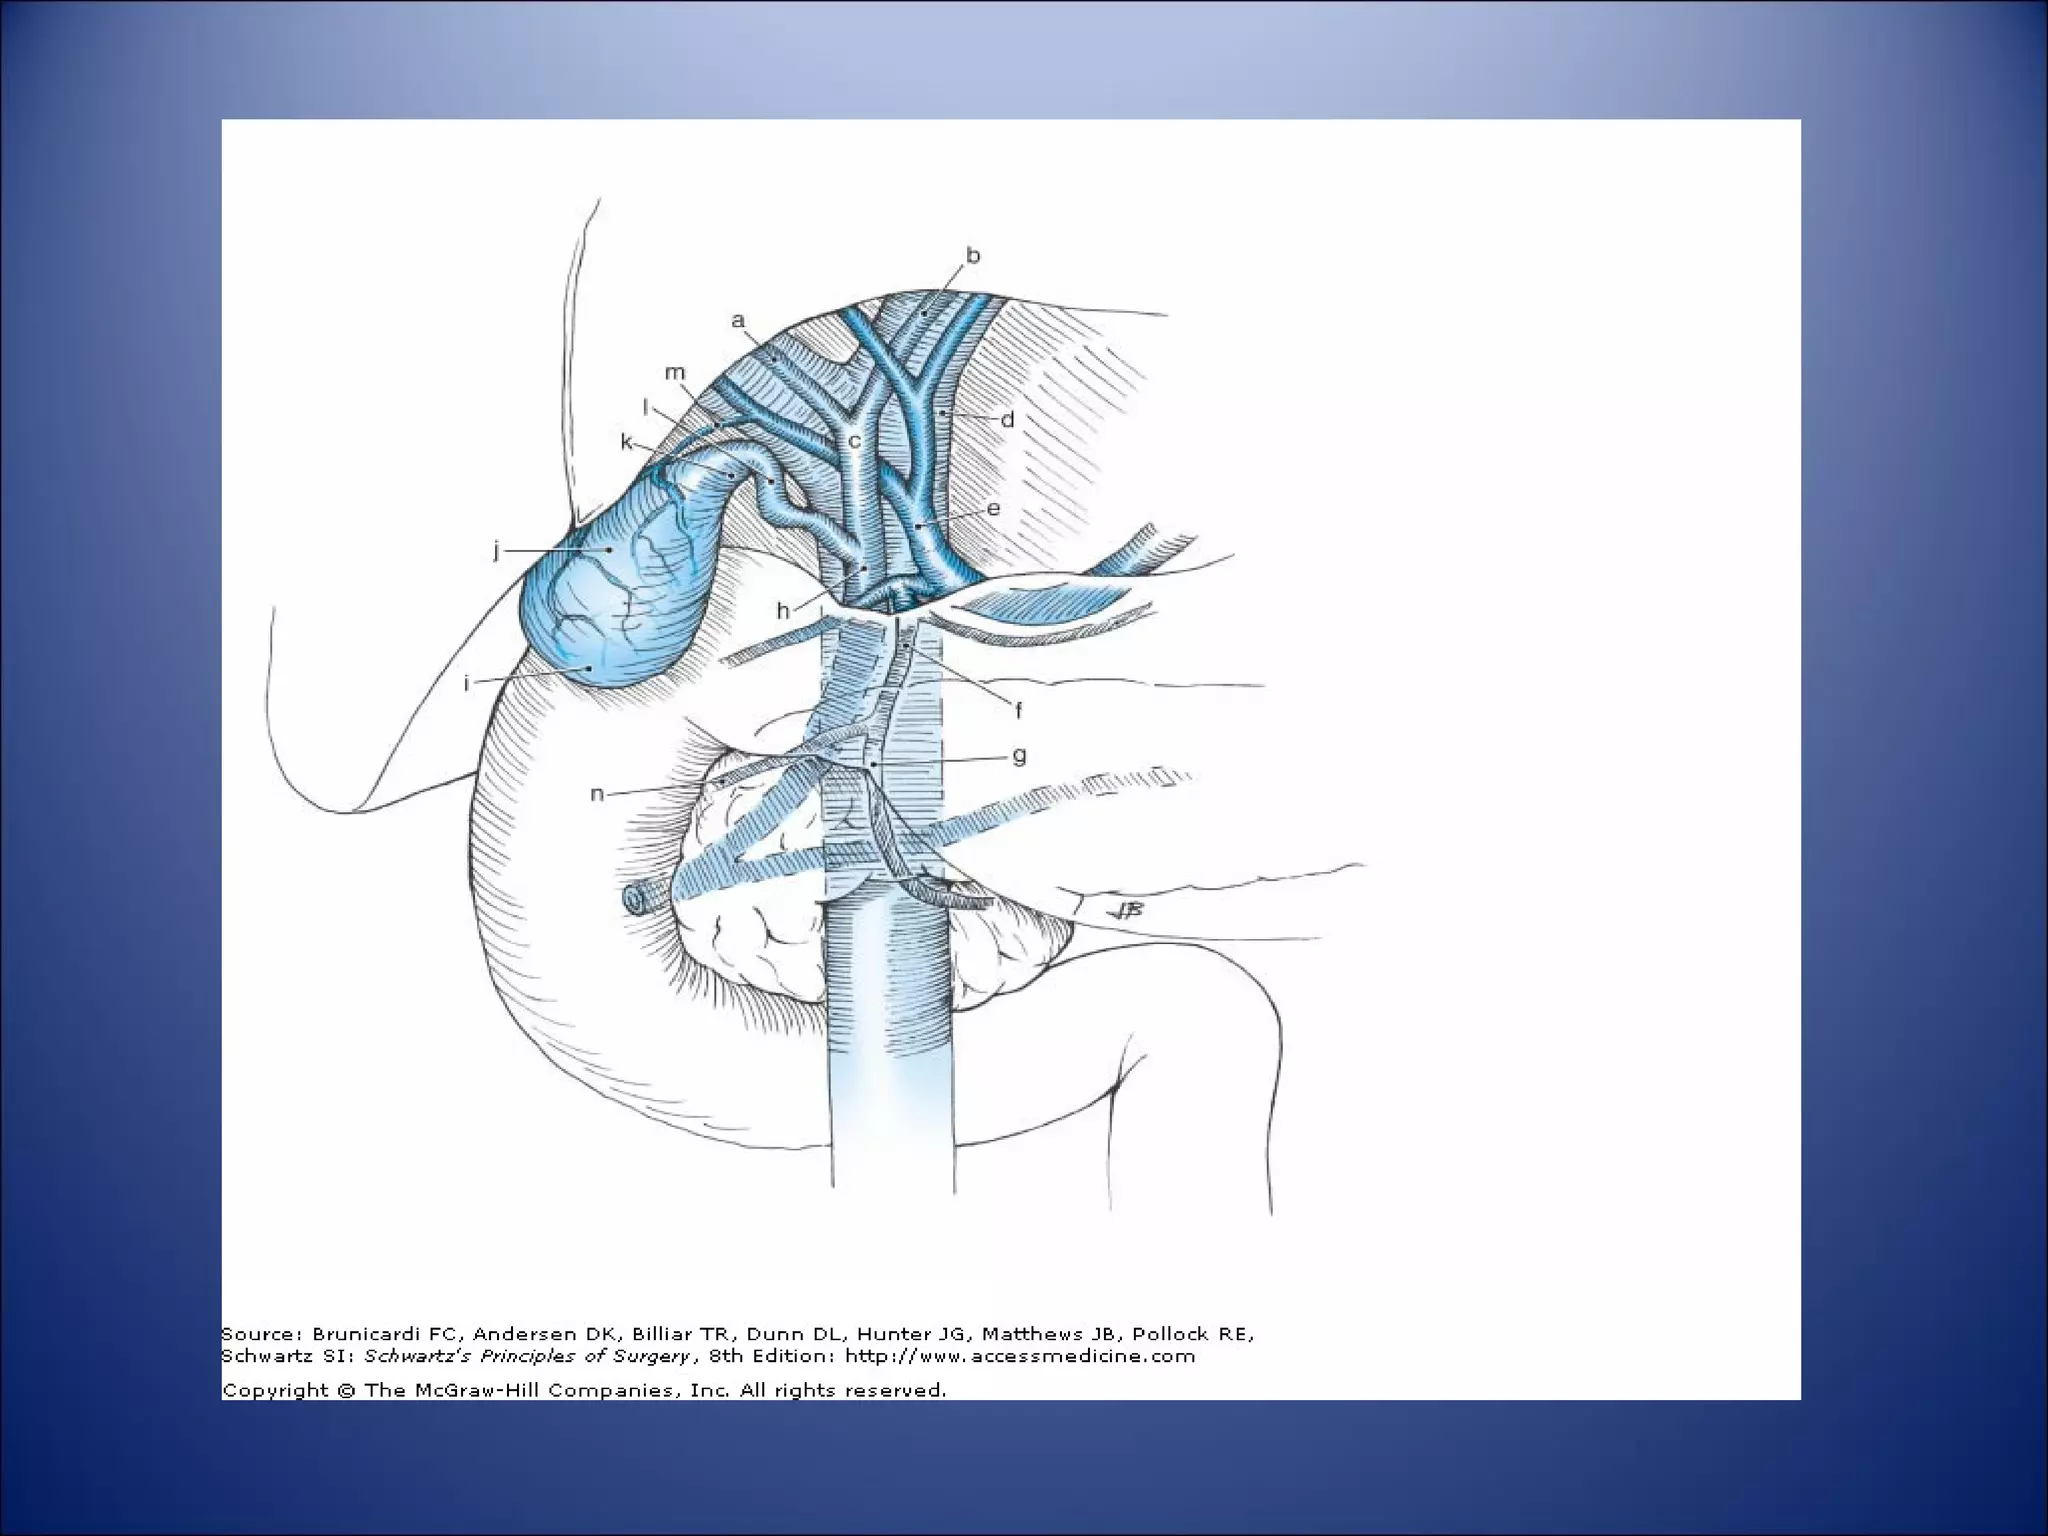Screen dimensions: 2048x1536
Task: Click the label letter 'd' on the right
Action: click(x=1007, y=420)
